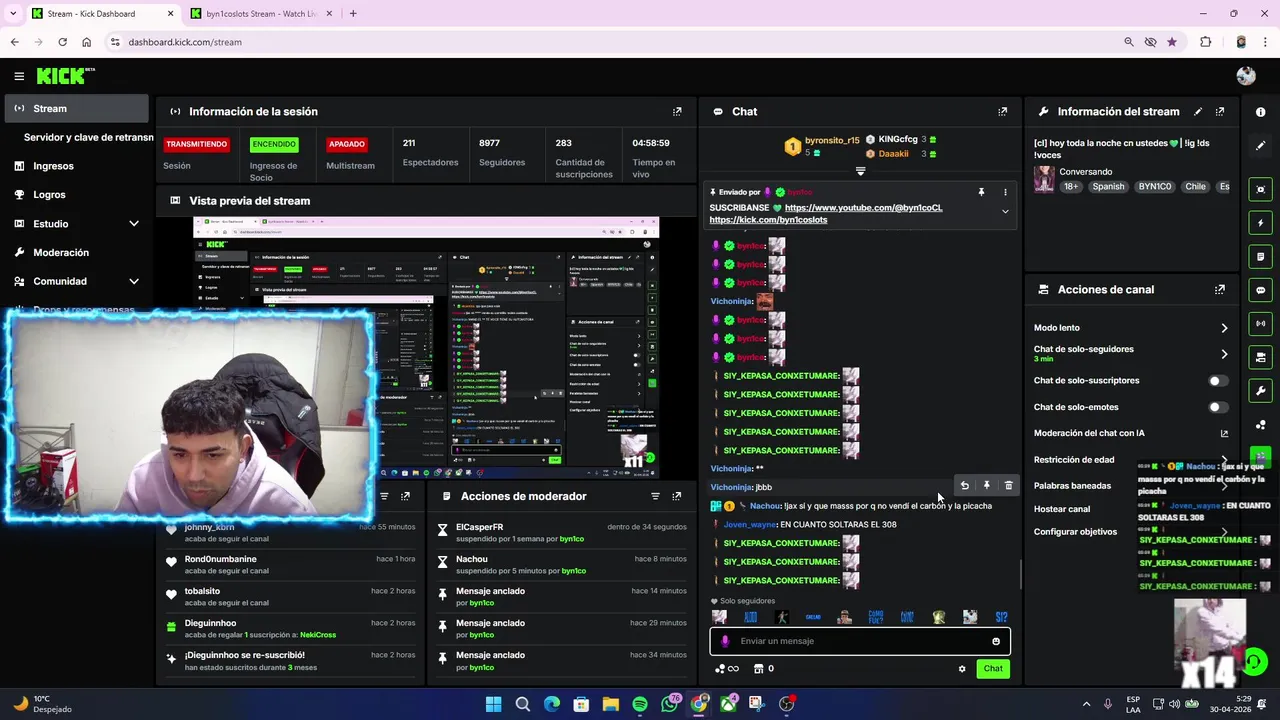This screenshot has height=720, width=1280.
Task: Click the green headset support bubble
Action: click(1255, 662)
